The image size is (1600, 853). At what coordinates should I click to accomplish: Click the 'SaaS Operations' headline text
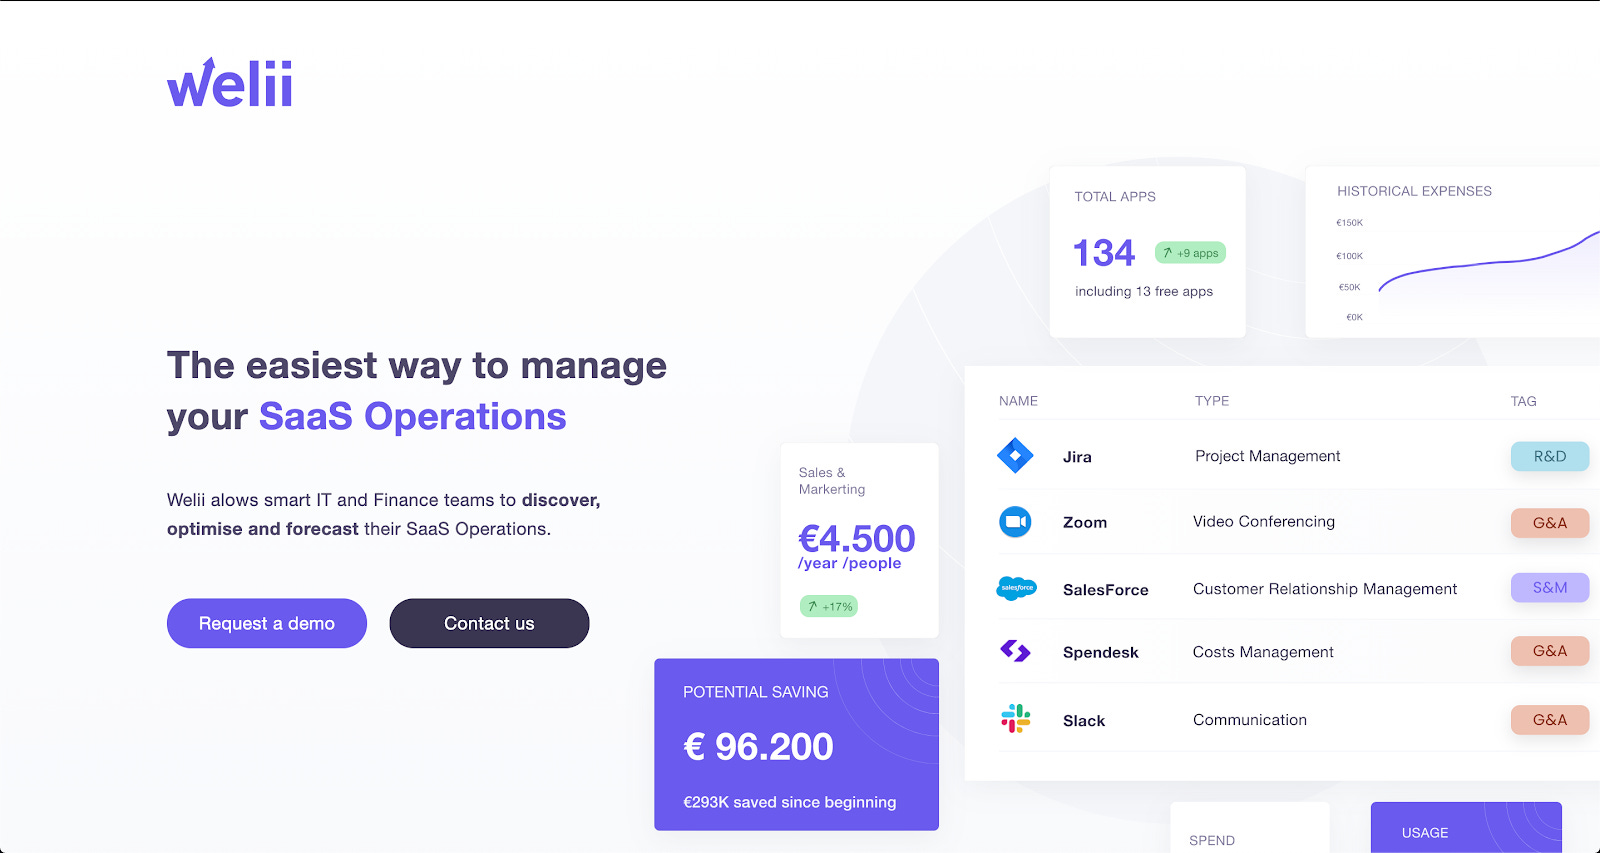[413, 417]
